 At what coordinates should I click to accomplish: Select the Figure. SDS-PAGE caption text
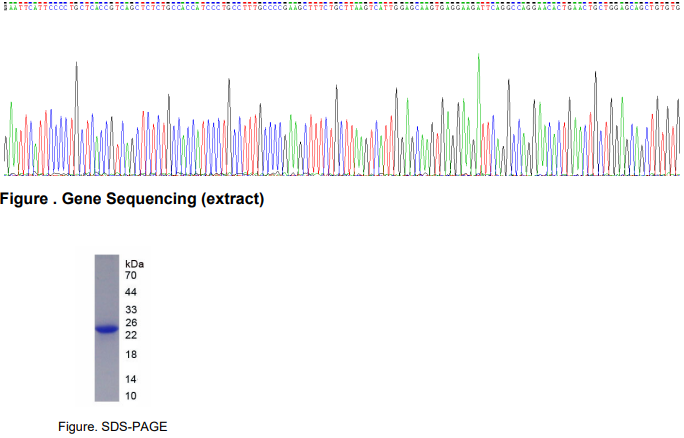click(110, 427)
